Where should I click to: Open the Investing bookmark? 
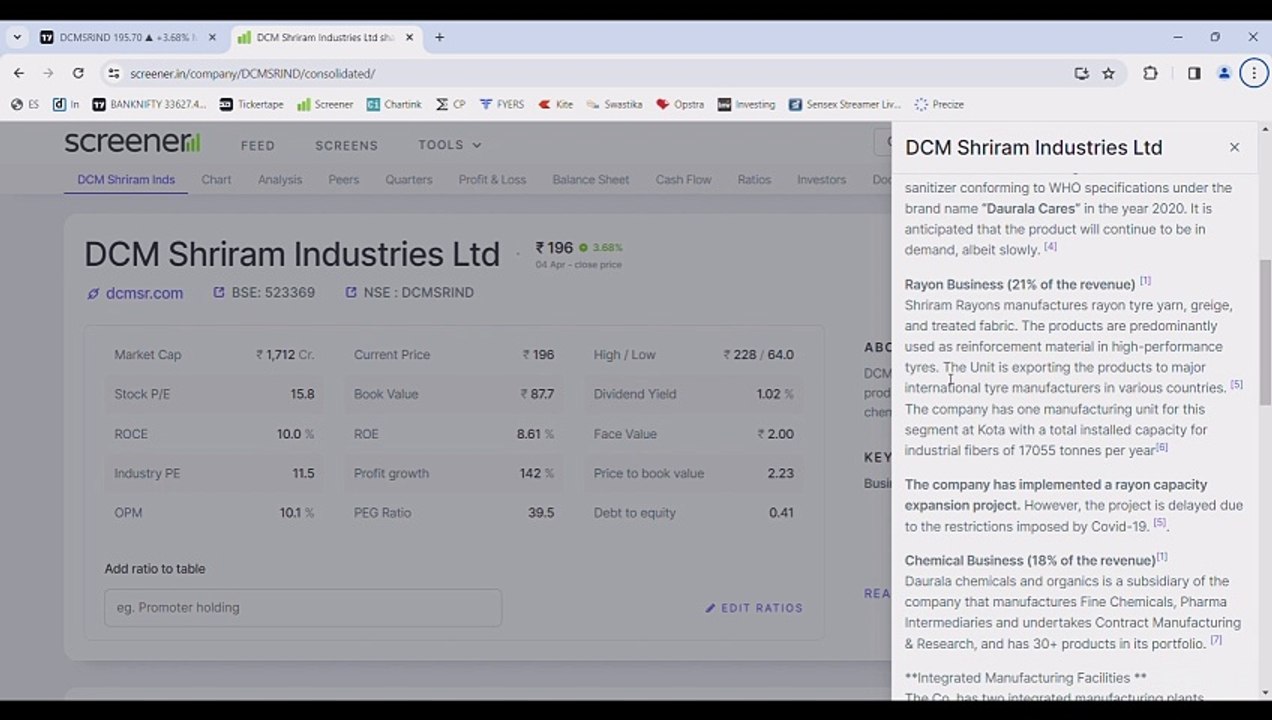[x=746, y=104]
